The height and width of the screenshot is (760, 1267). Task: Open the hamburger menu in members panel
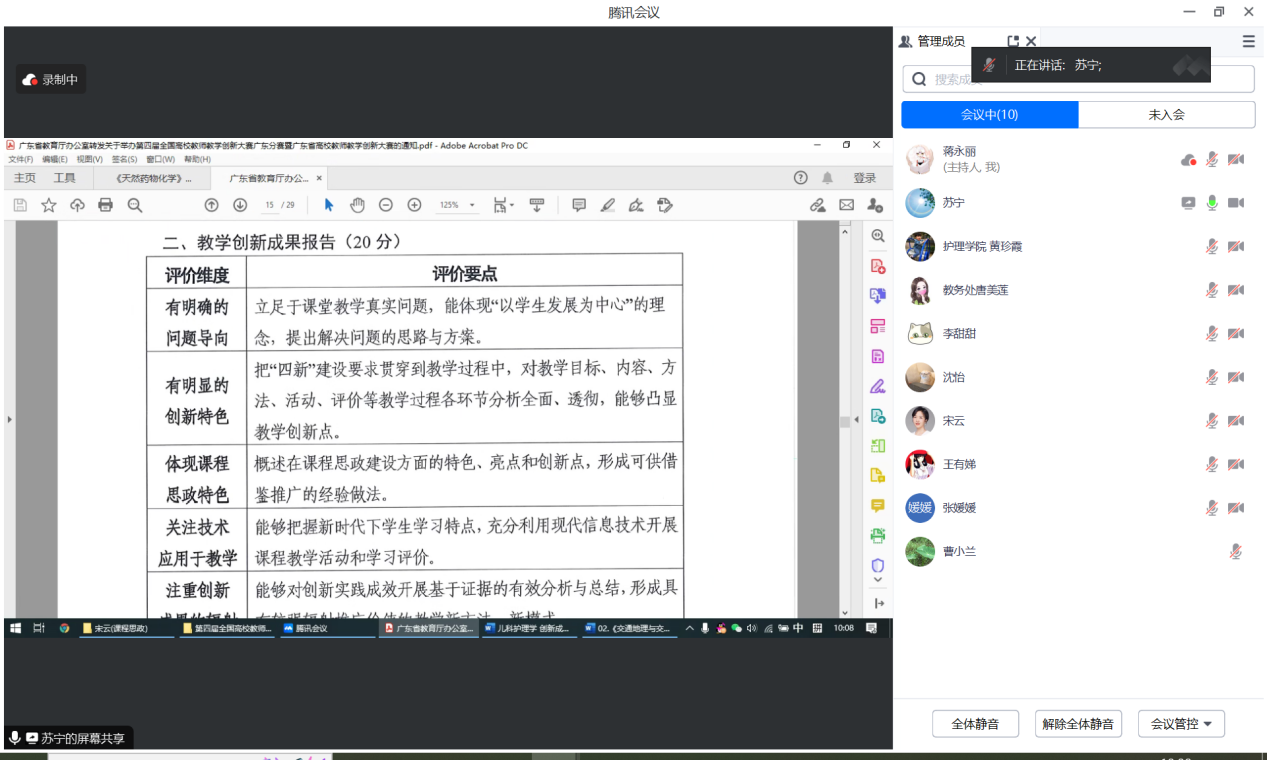click(x=1248, y=41)
